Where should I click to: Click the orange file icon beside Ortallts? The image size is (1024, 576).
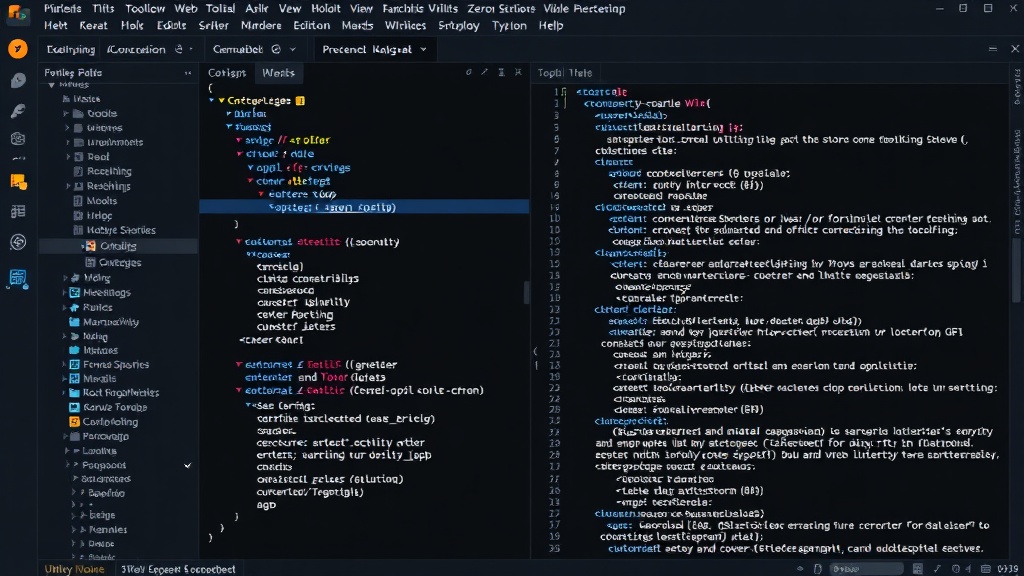pos(91,246)
